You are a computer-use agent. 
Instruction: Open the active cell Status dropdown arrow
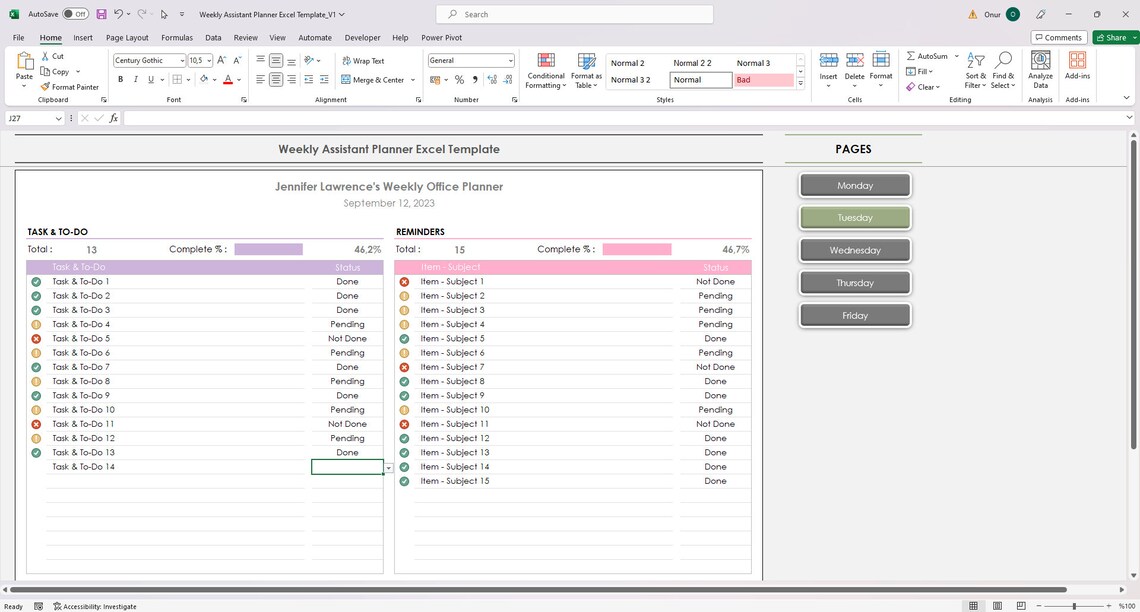tap(387, 467)
